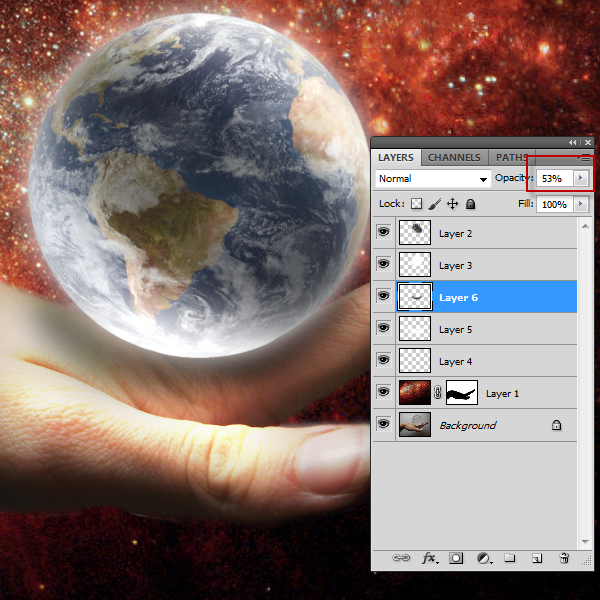600x600 pixels.
Task: Select the Layer 4 thumbnail
Action: (415, 360)
